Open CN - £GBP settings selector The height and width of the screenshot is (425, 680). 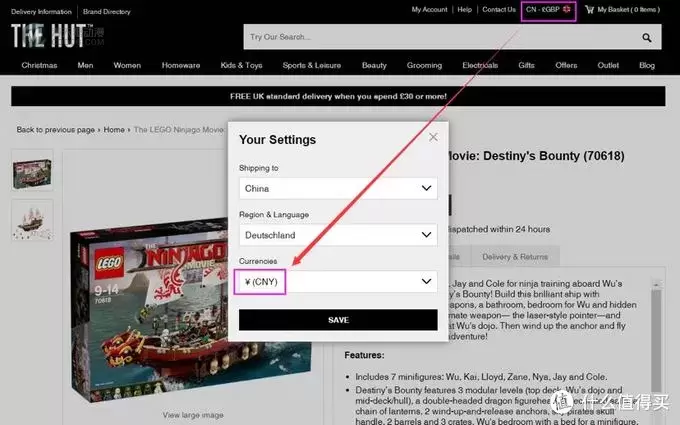[548, 10]
